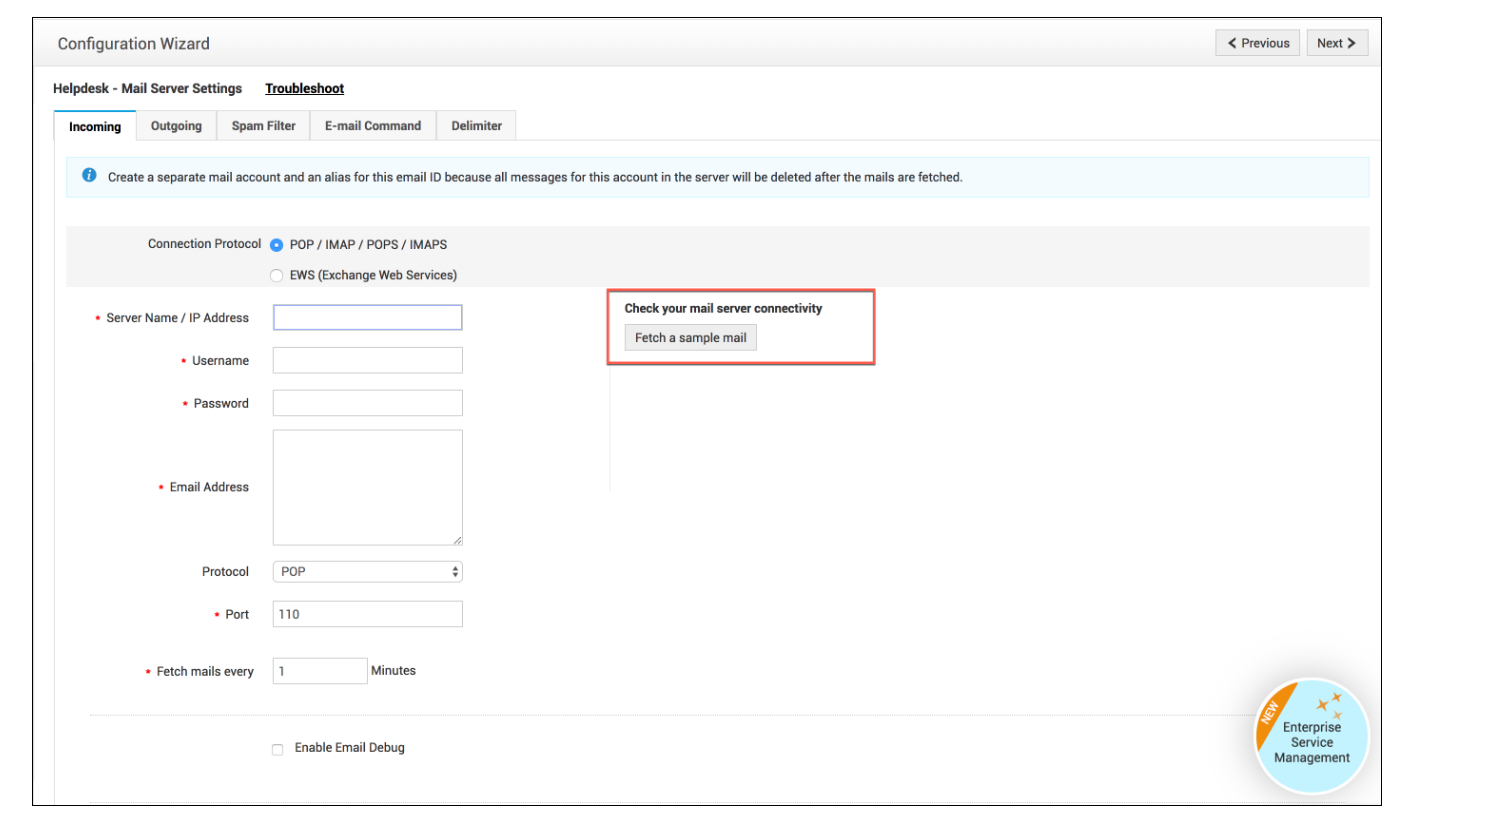This screenshot has width=1503, height=831.
Task: Enable Email Debug checkbox
Action: 278,749
